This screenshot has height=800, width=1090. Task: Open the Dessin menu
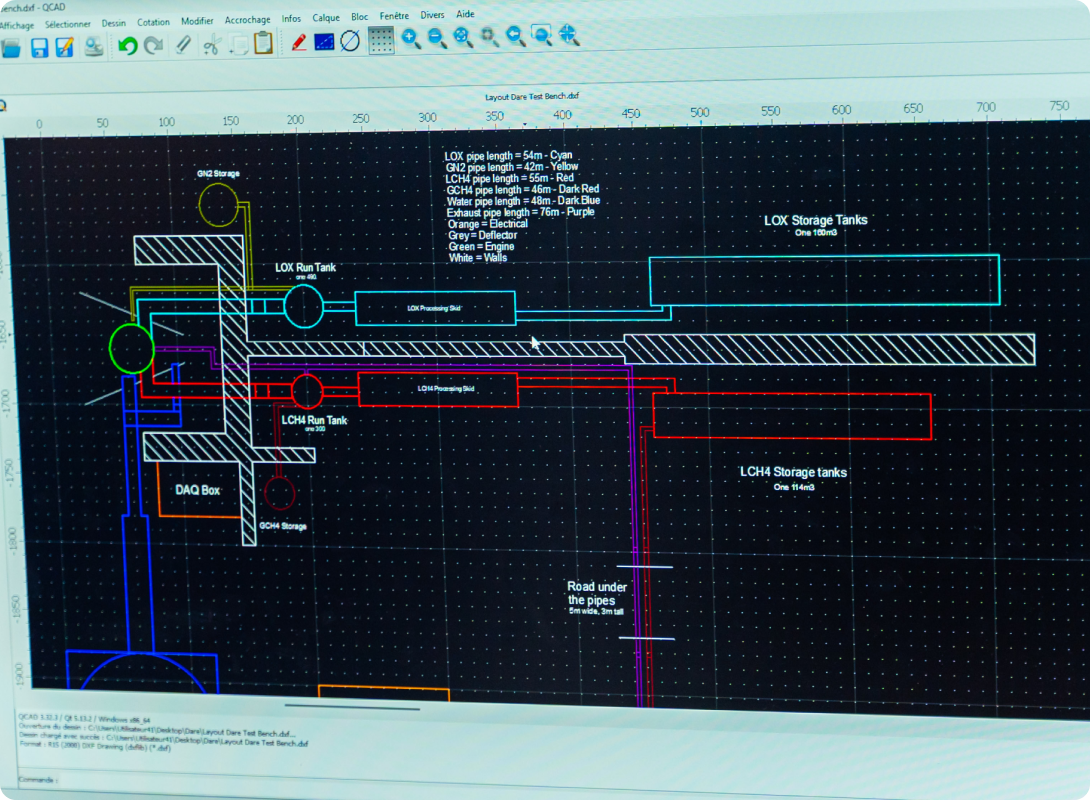114,21
